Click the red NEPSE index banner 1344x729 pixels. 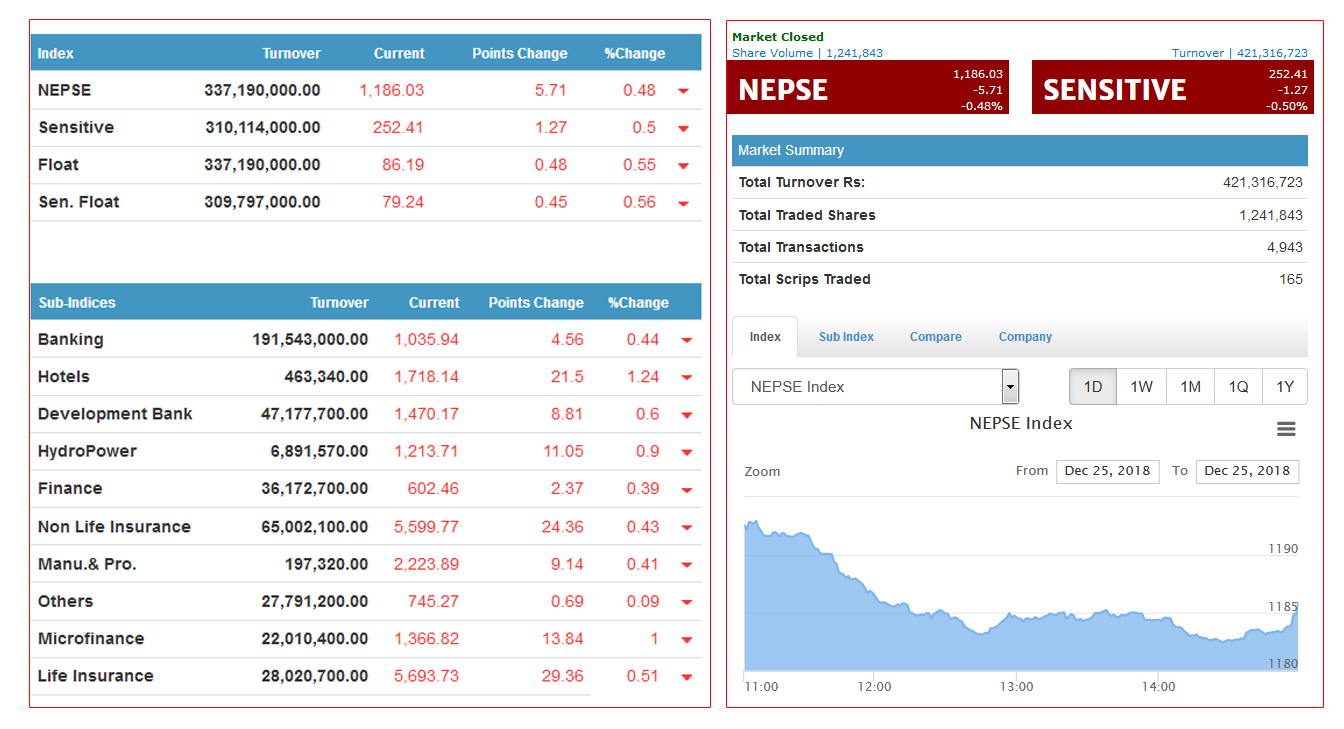[870, 88]
